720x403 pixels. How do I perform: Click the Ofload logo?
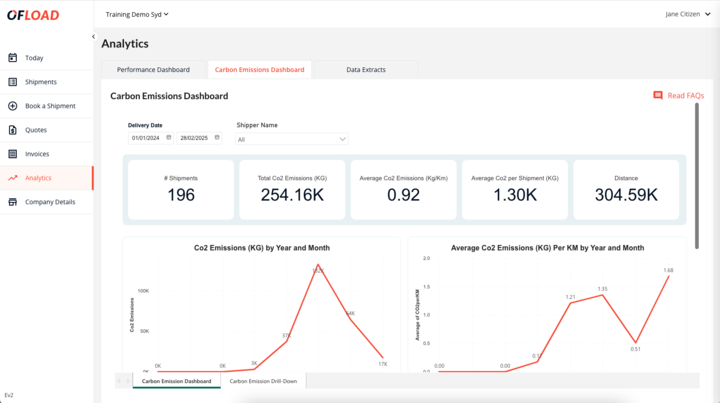point(35,15)
